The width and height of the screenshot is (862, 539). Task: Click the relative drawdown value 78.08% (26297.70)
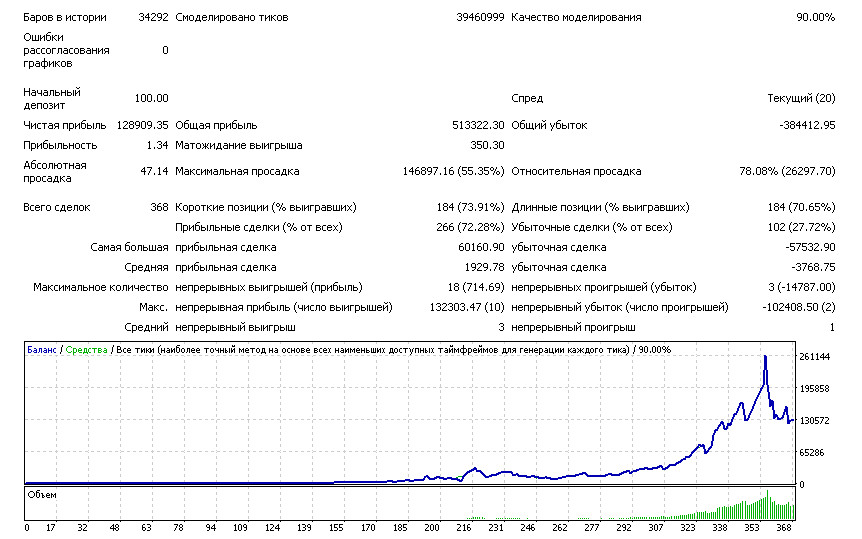[x=787, y=171]
